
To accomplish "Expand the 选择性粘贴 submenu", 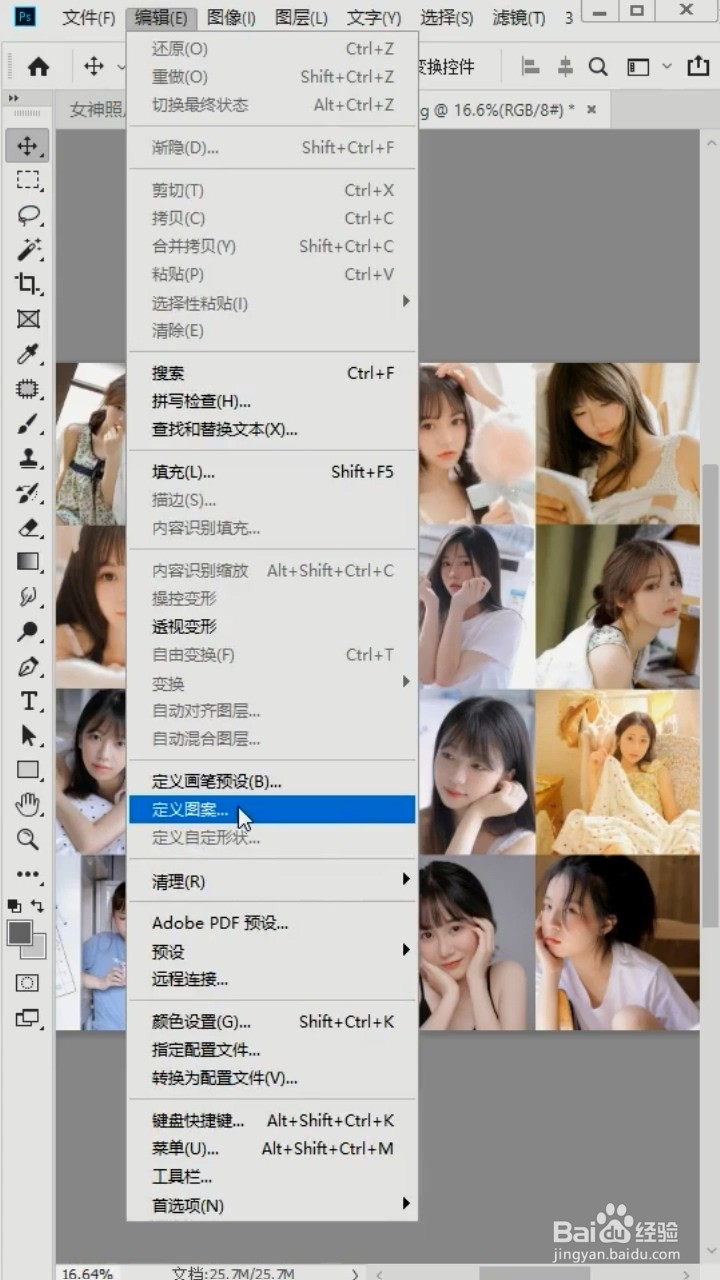I will [x=406, y=301].
